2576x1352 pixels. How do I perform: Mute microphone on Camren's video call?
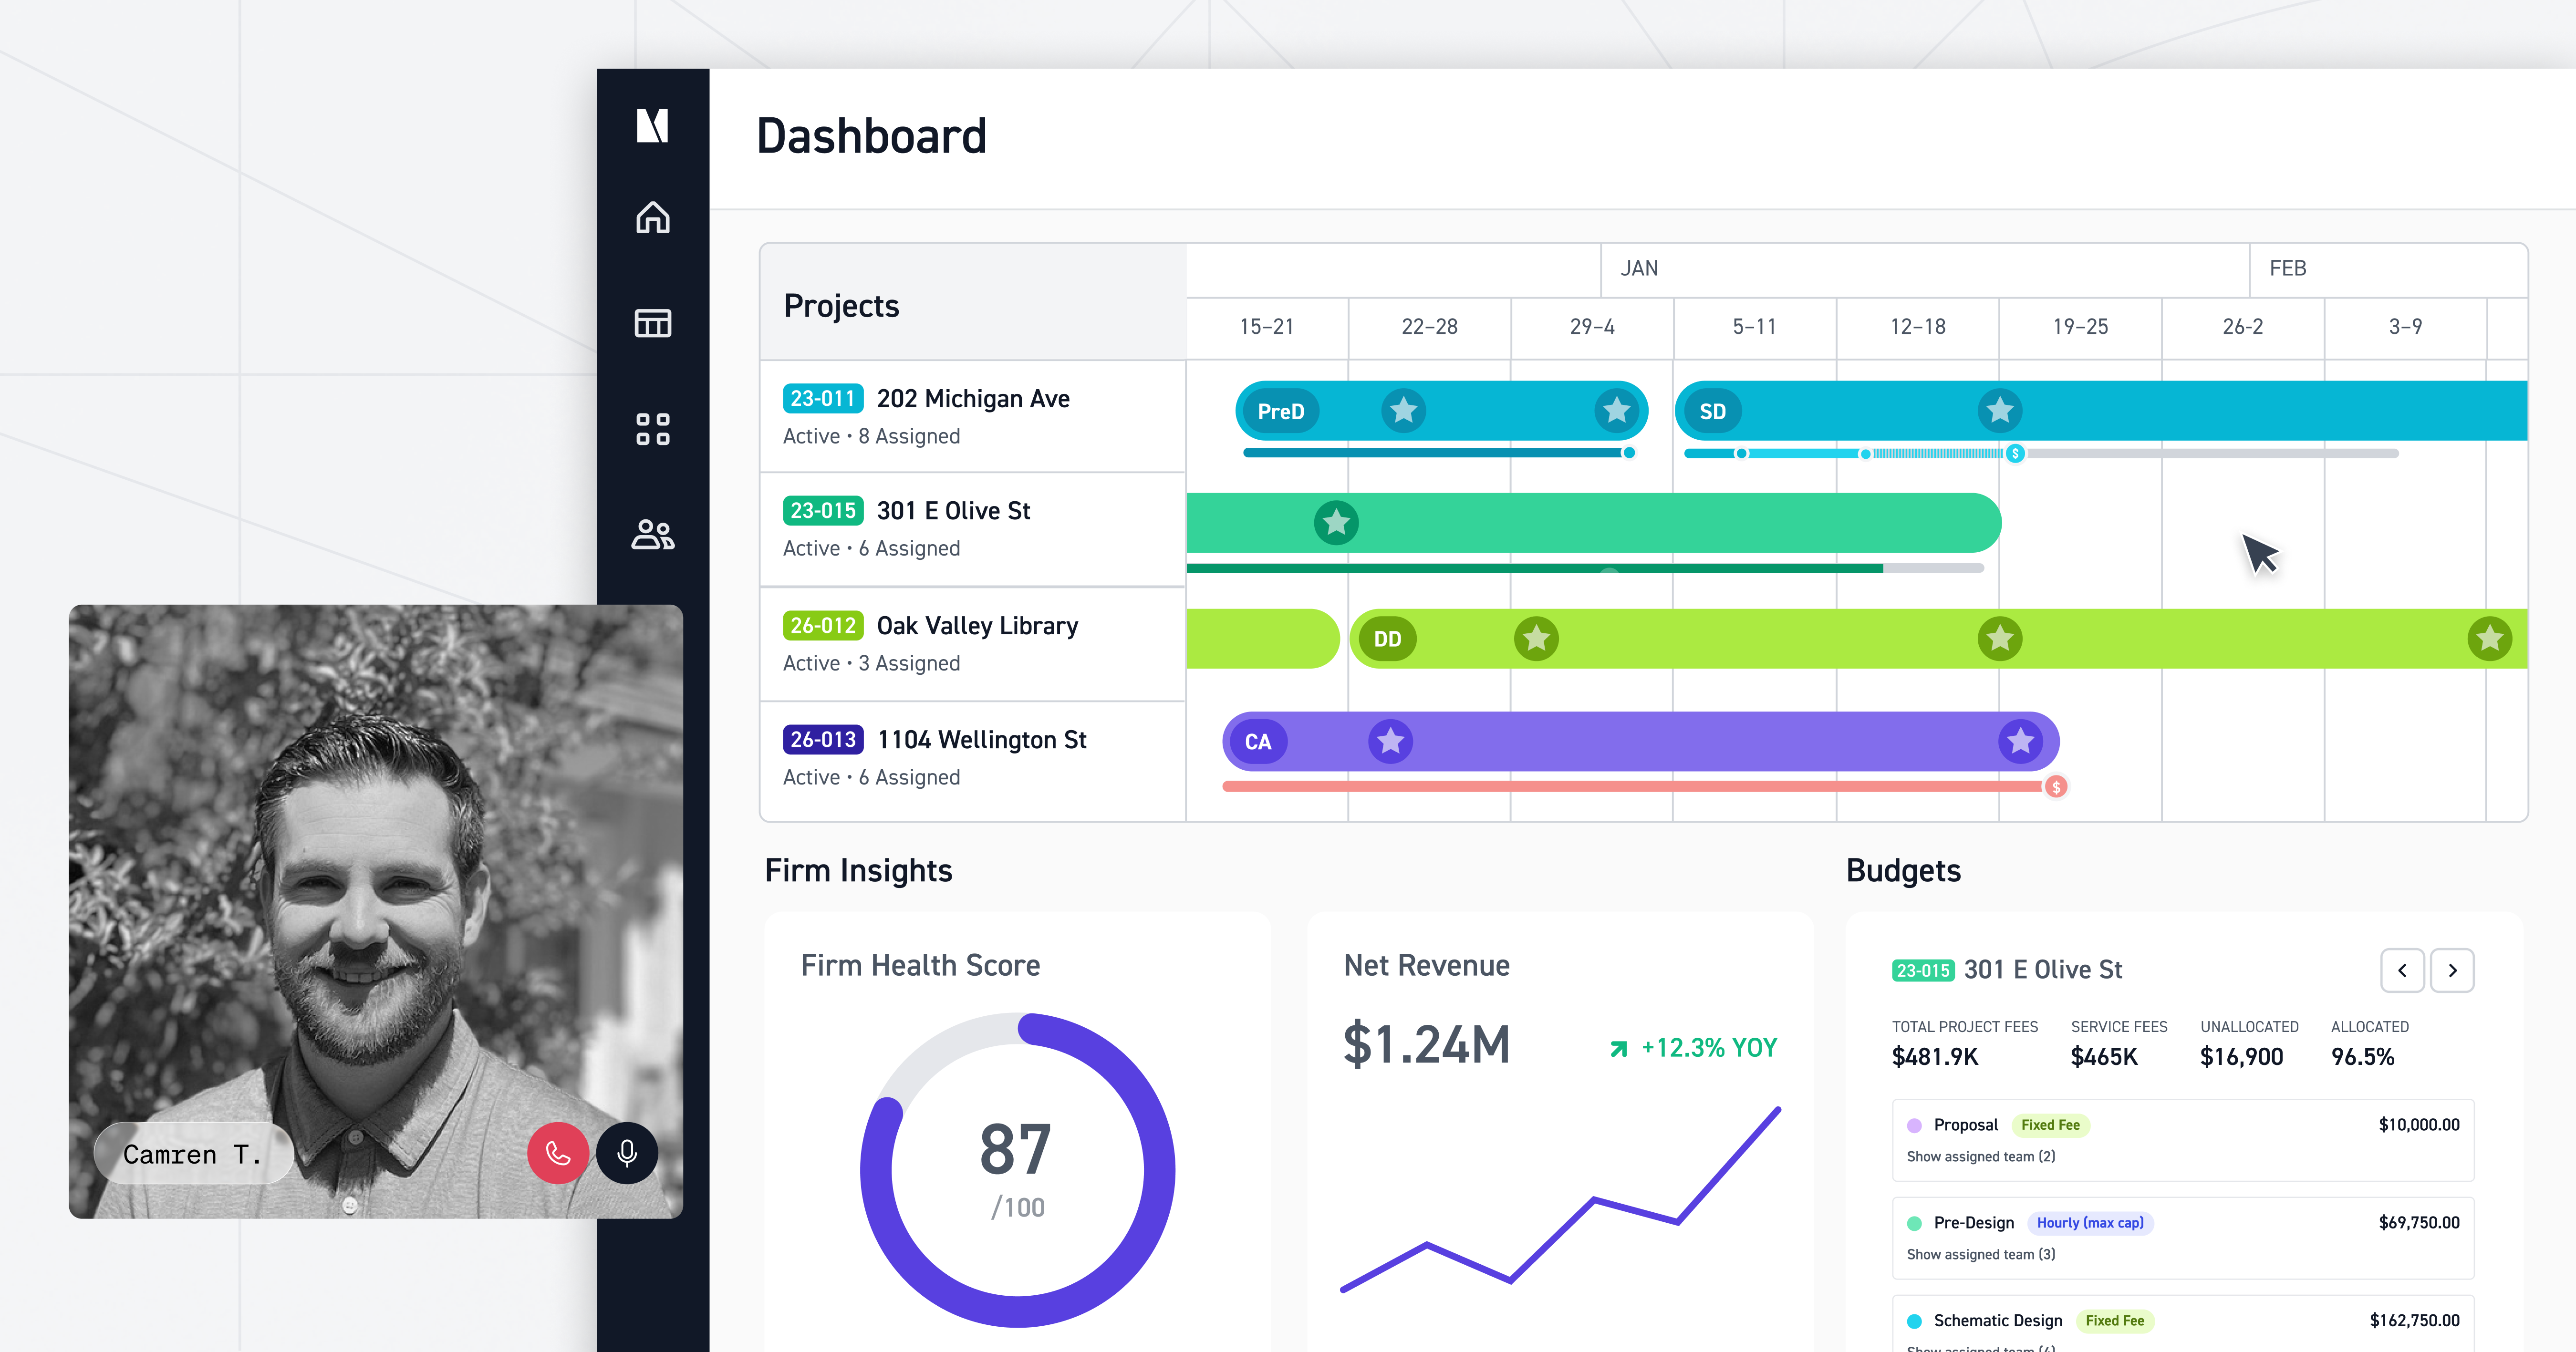(x=627, y=1153)
